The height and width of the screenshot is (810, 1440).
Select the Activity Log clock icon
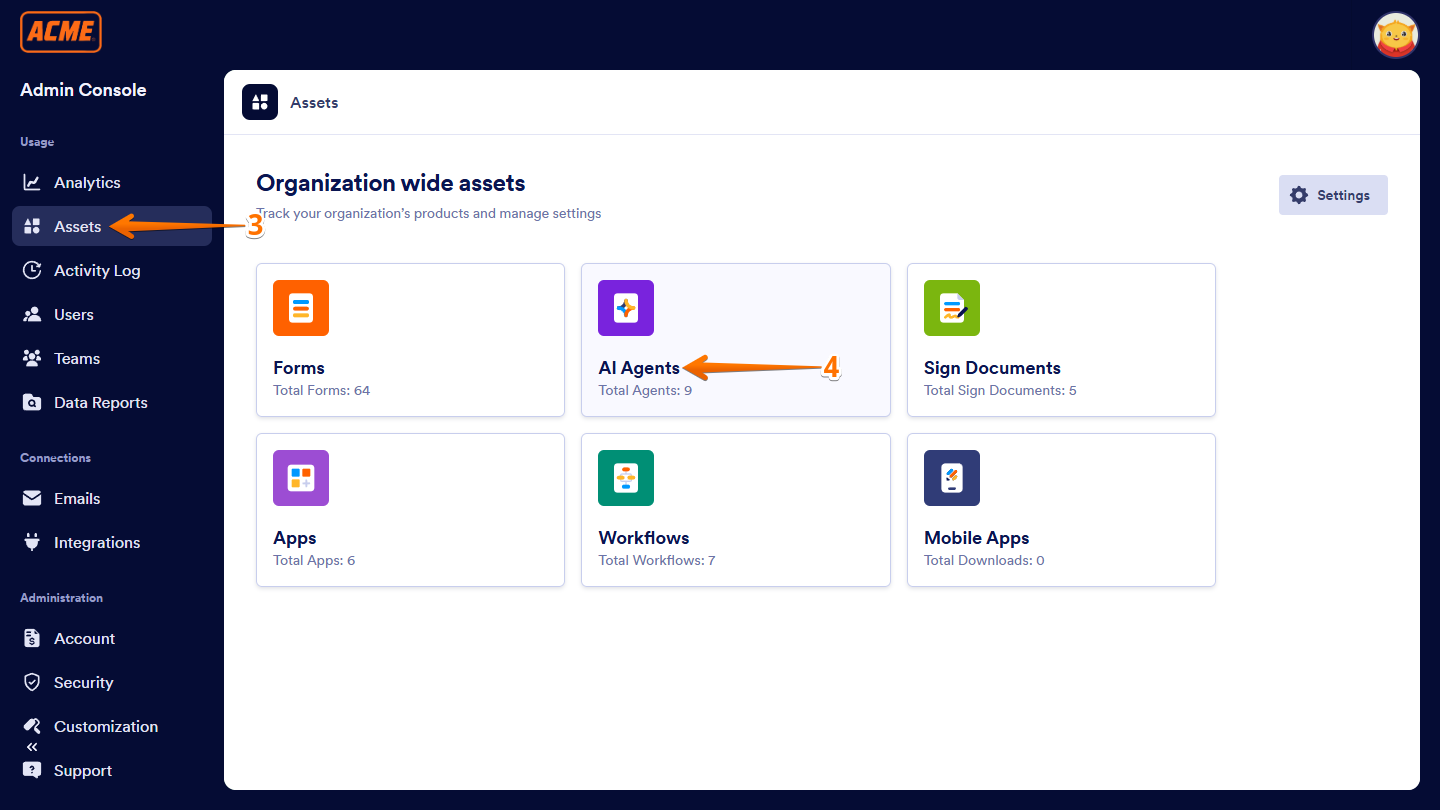point(33,270)
